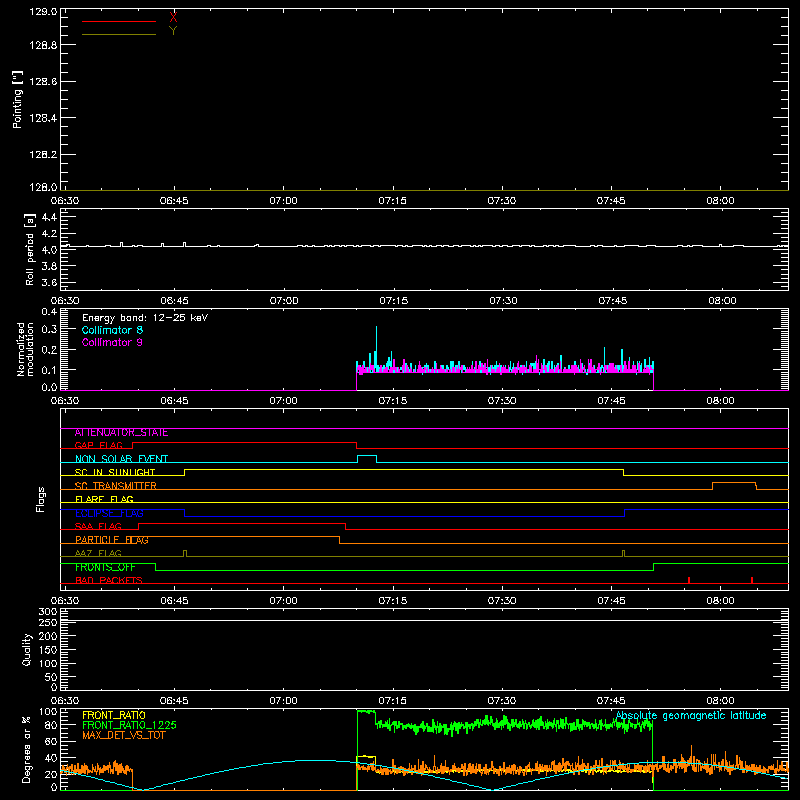Click the olive Y legend line sample
The width and height of the screenshot is (800, 800).
click(119, 34)
